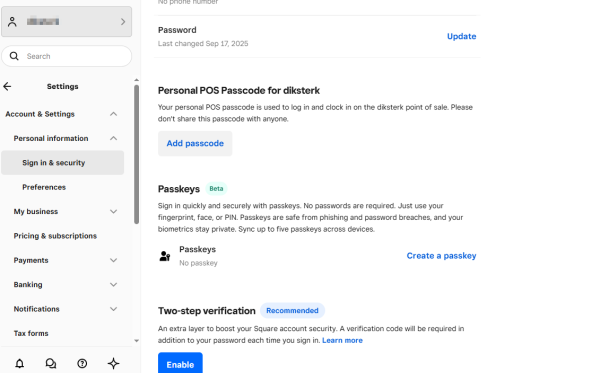Expand the My business section
This screenshot has width=600, height=373.
pos(113,212)
